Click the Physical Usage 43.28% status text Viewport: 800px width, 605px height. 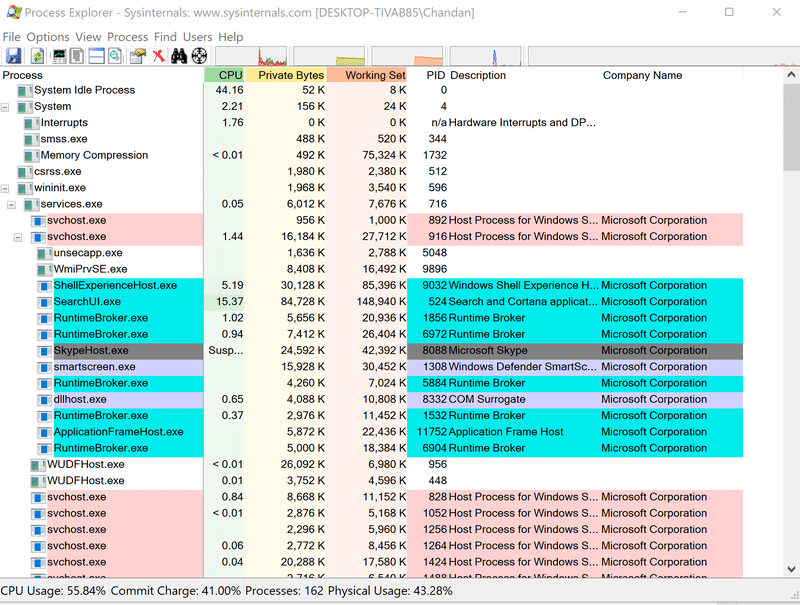pos(390,591)
